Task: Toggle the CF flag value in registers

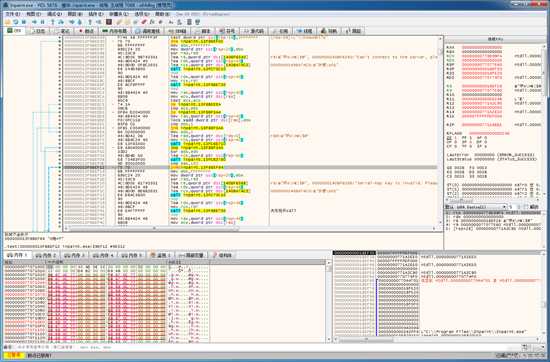Action: click(456, 146)
